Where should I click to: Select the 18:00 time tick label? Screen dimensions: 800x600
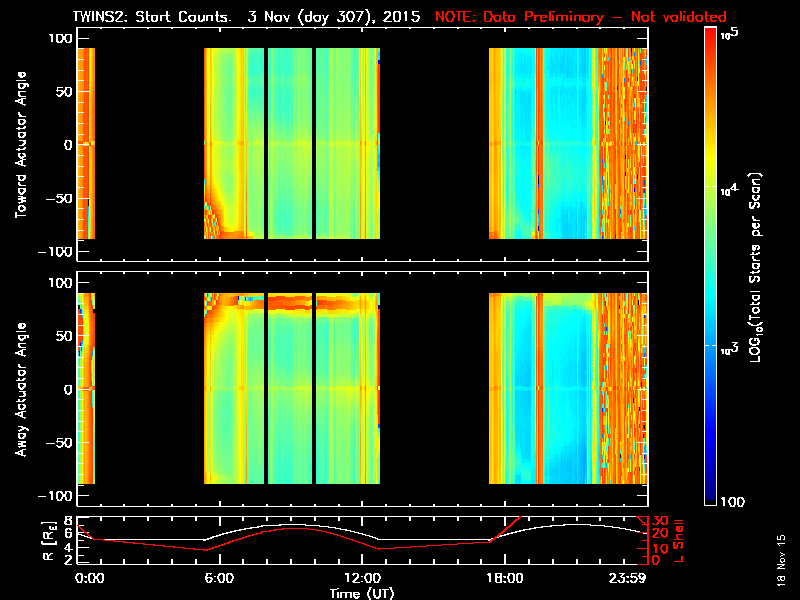tap(505, 578)
